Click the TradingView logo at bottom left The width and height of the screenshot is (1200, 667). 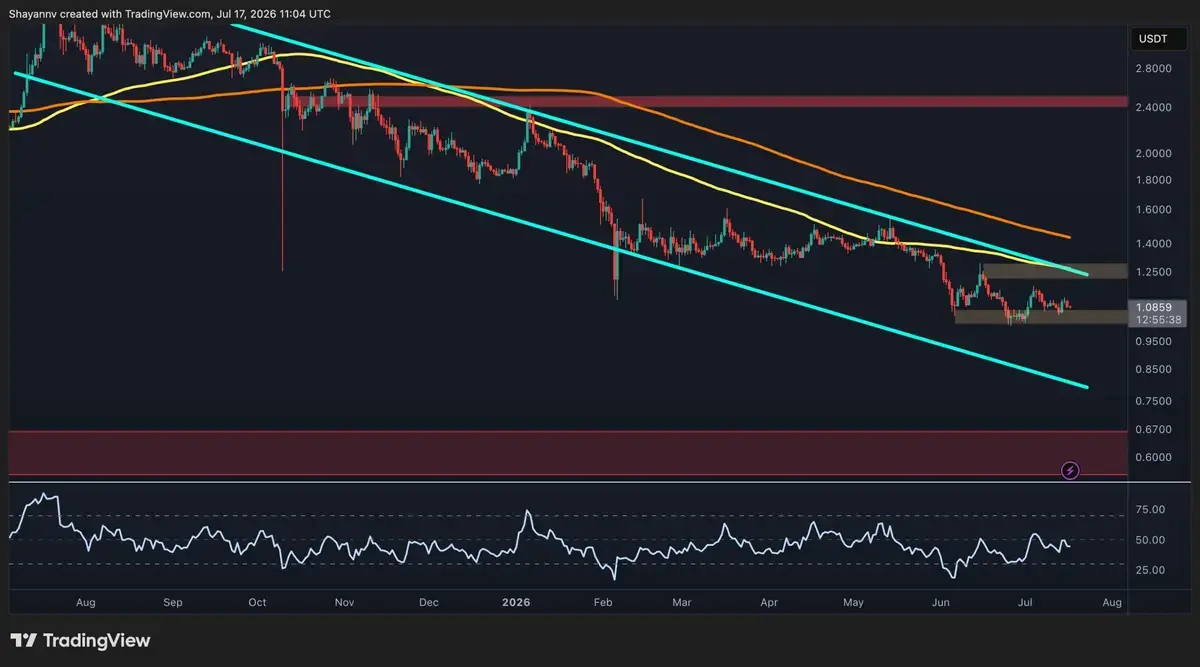(x=80, y=640)
